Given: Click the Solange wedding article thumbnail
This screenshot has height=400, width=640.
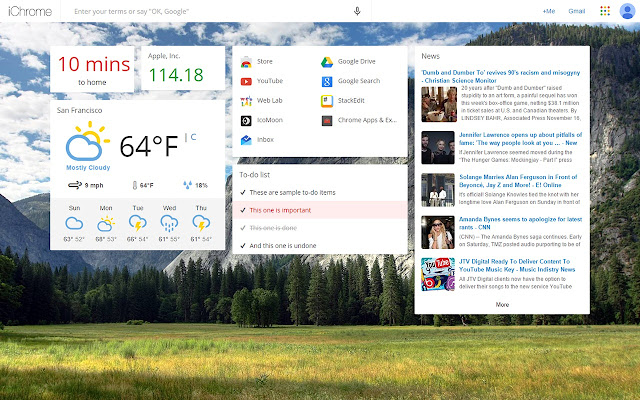Looking at the screenshot, I should [438, 190].
